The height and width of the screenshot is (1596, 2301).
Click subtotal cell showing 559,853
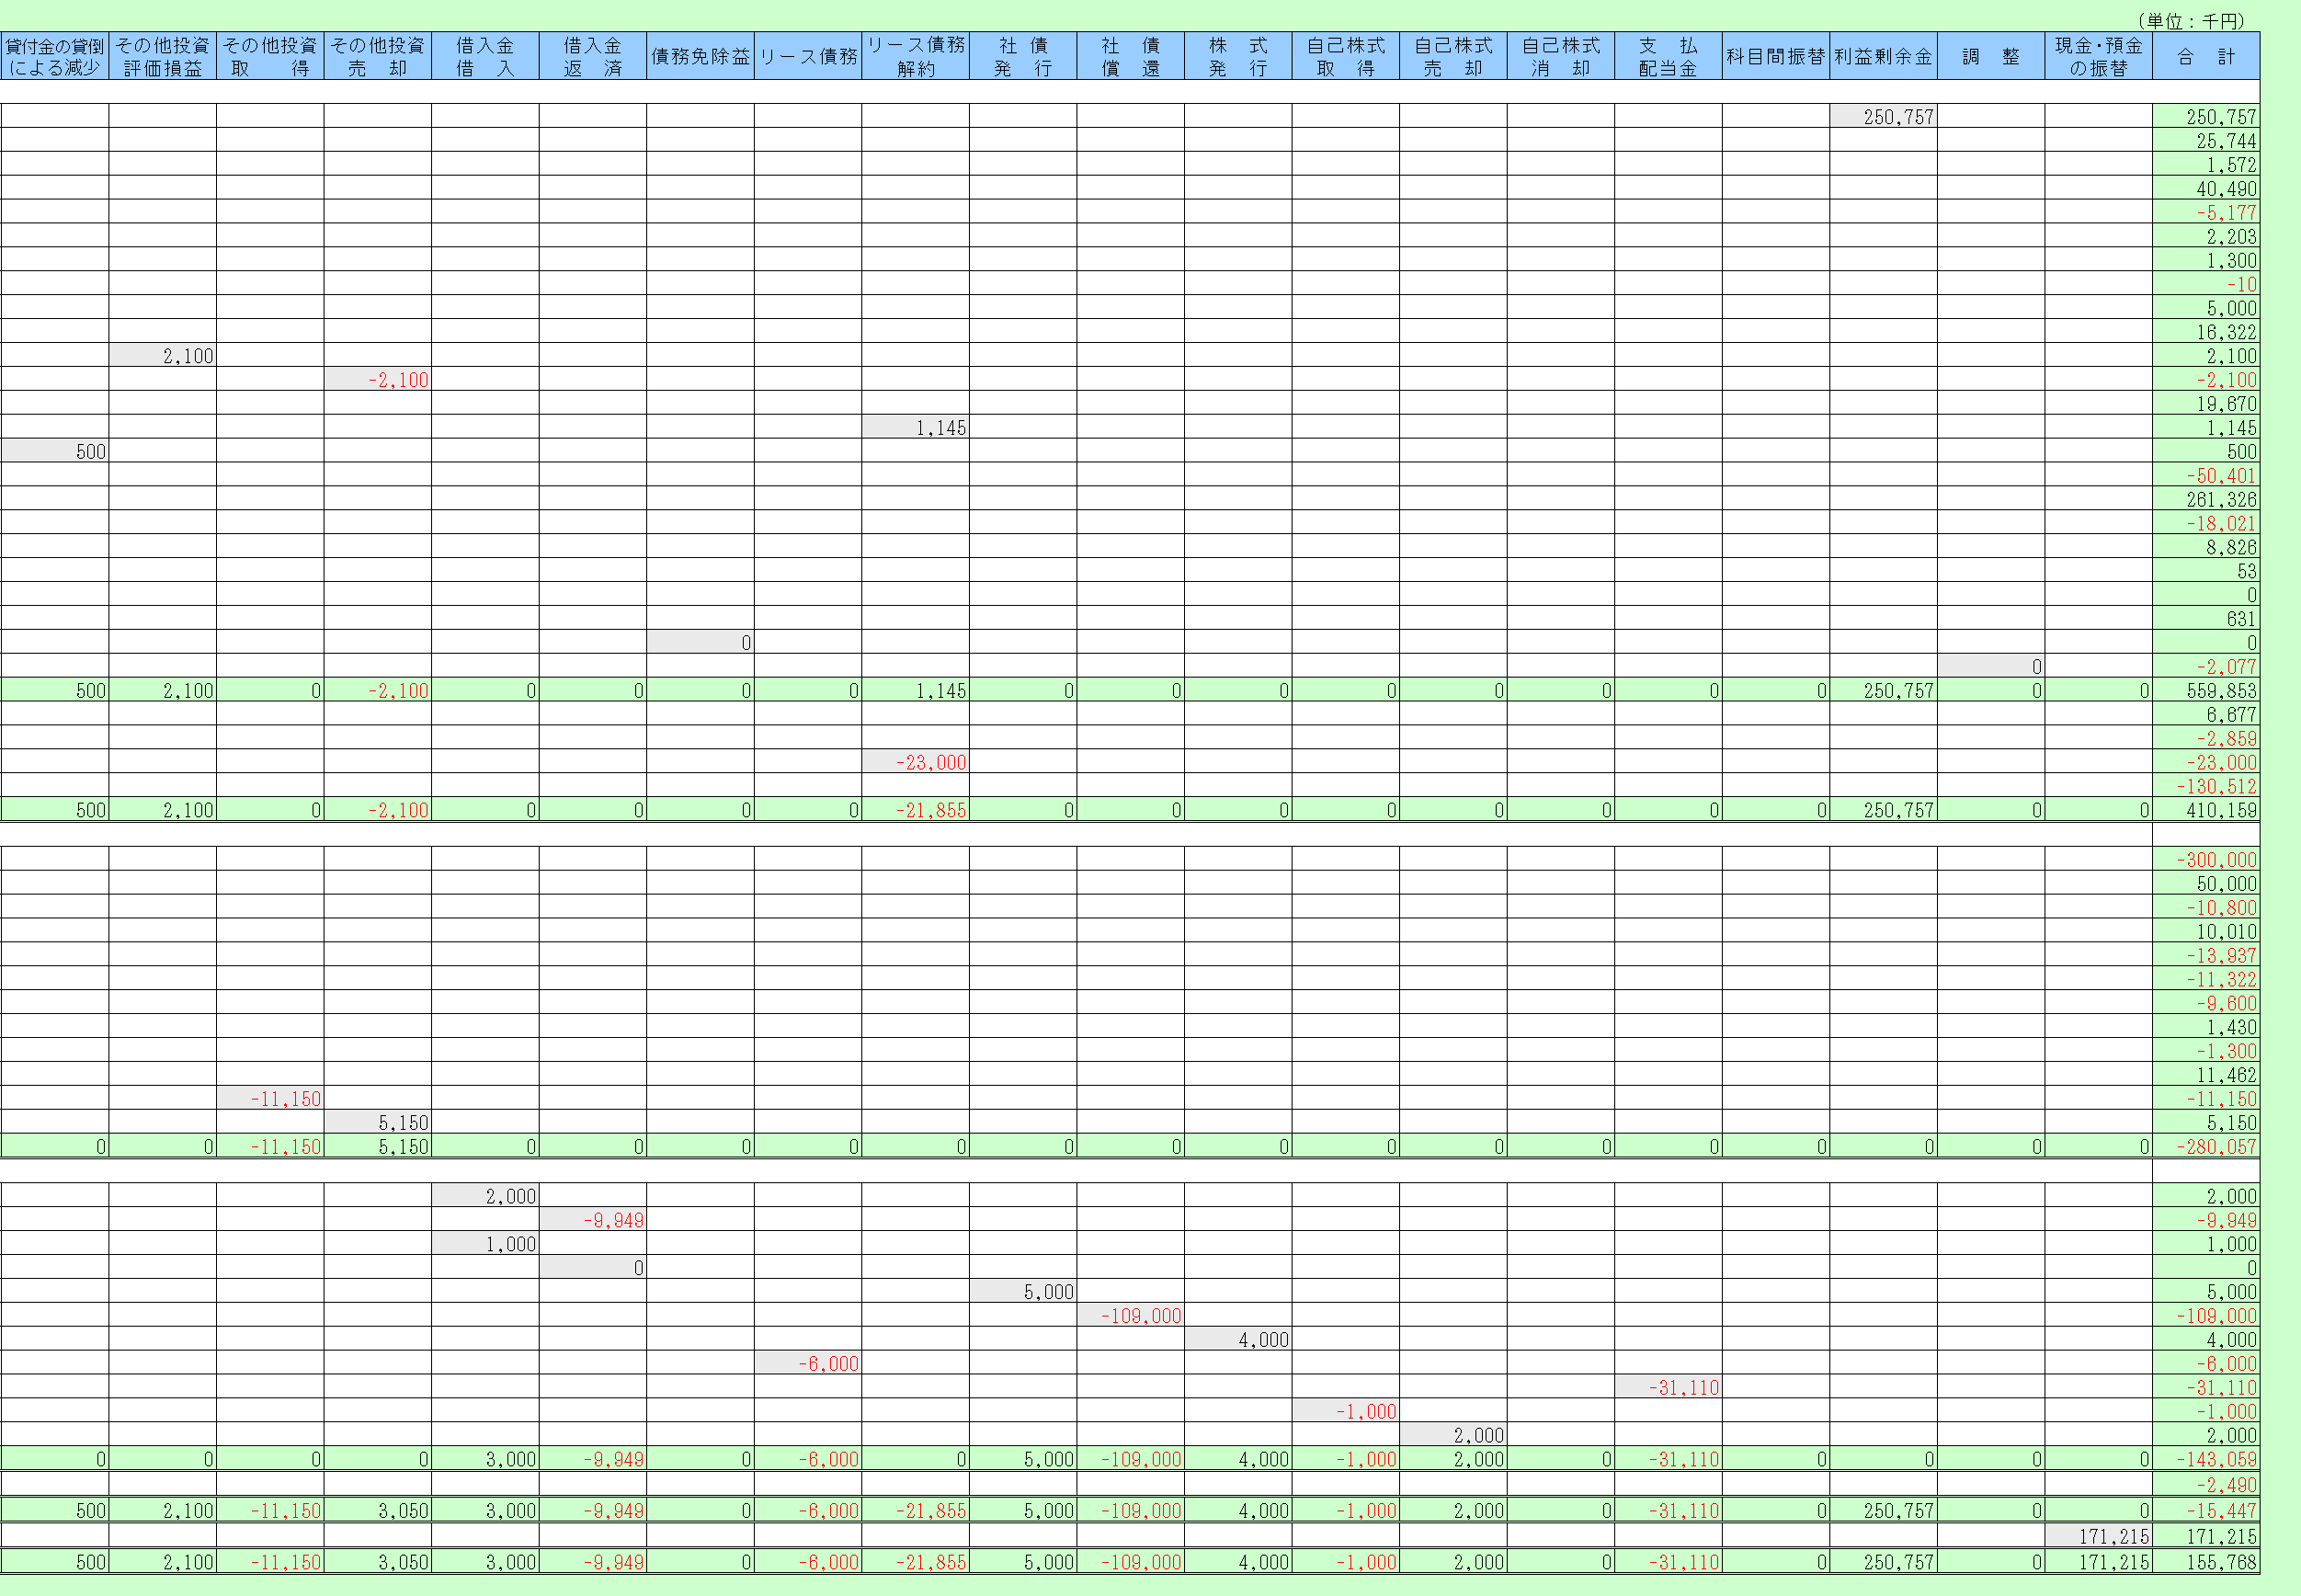tap(2206, 691)
